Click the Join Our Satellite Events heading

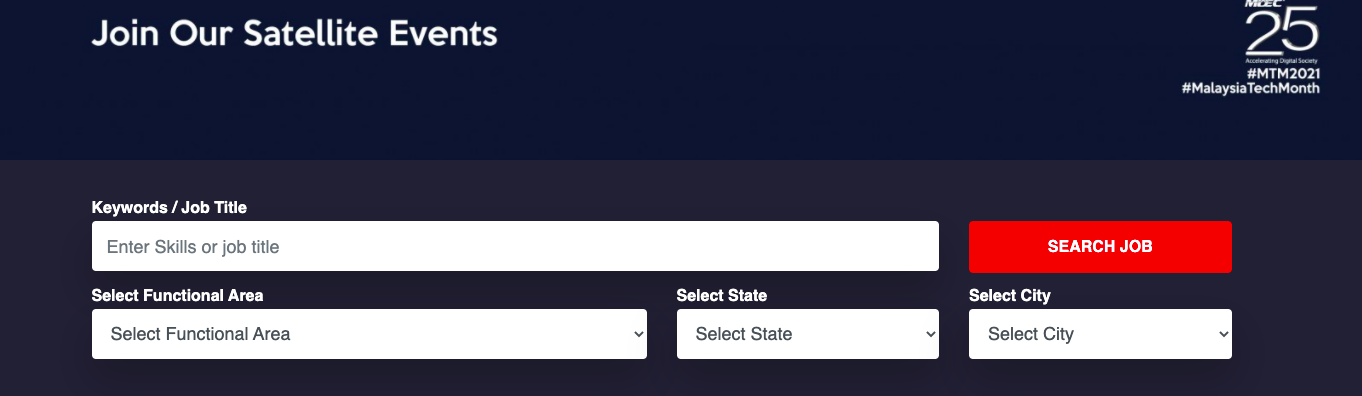point(294,34)
